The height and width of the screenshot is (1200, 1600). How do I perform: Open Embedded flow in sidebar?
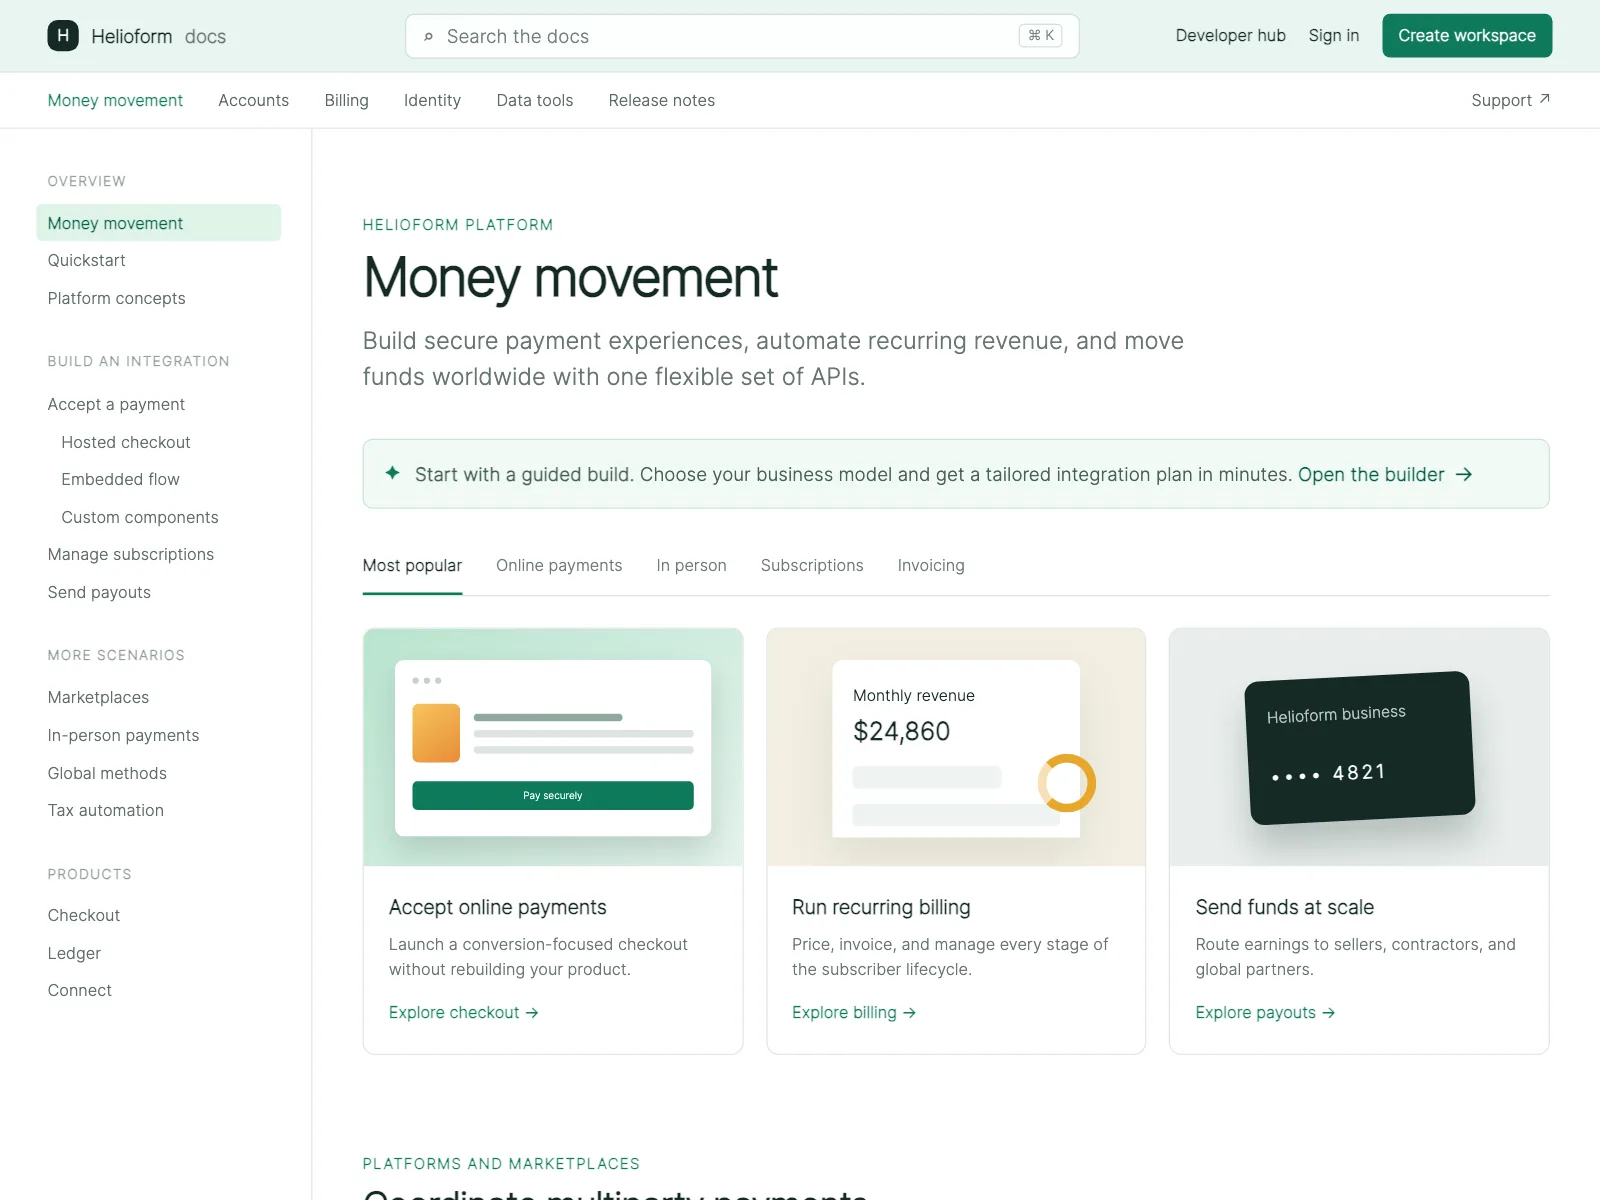(x=120, y=479)
